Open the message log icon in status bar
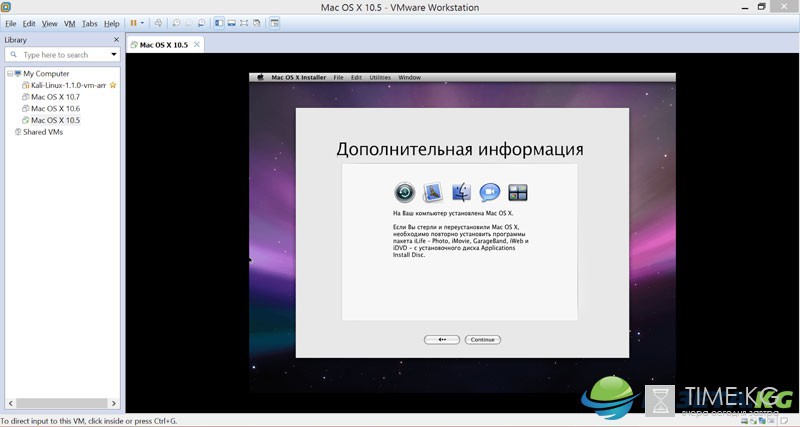The height and width of the screenshot is (427, 800). 784,421
